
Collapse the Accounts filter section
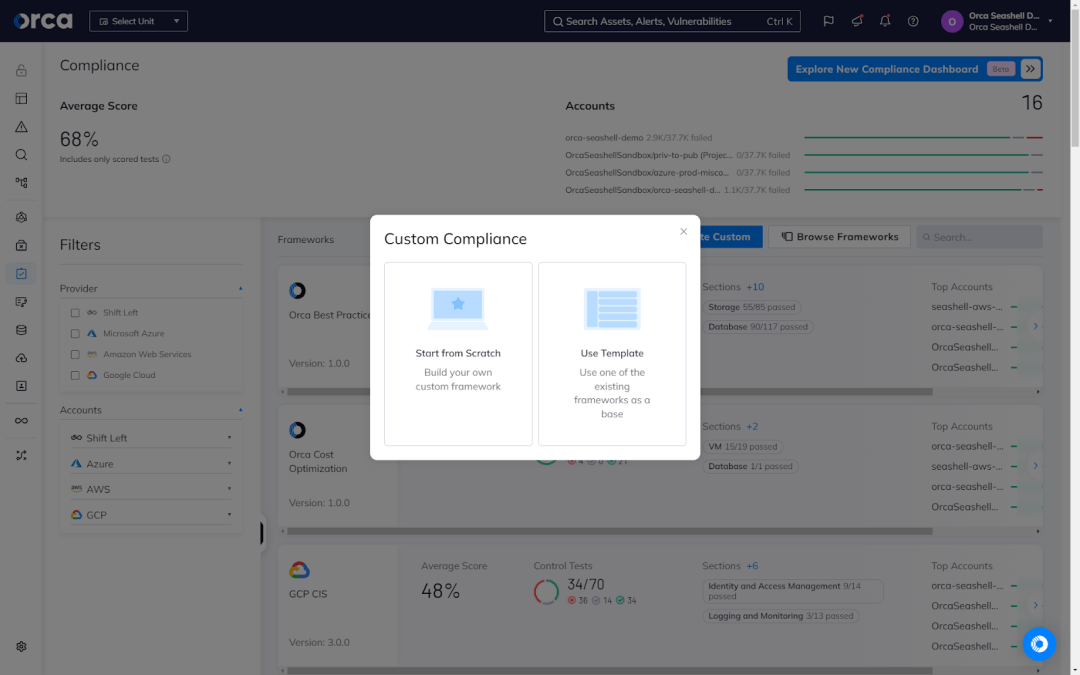click(x=240, y=410)
